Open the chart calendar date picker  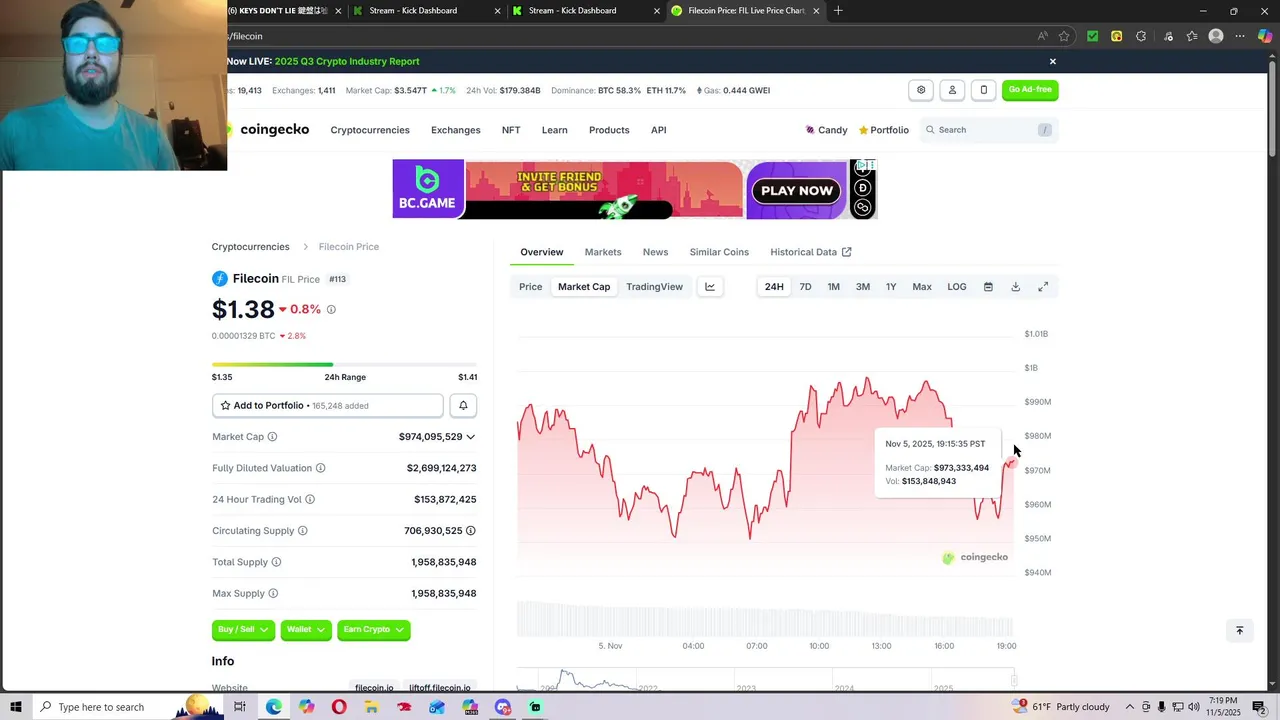(x=988, y=287)
